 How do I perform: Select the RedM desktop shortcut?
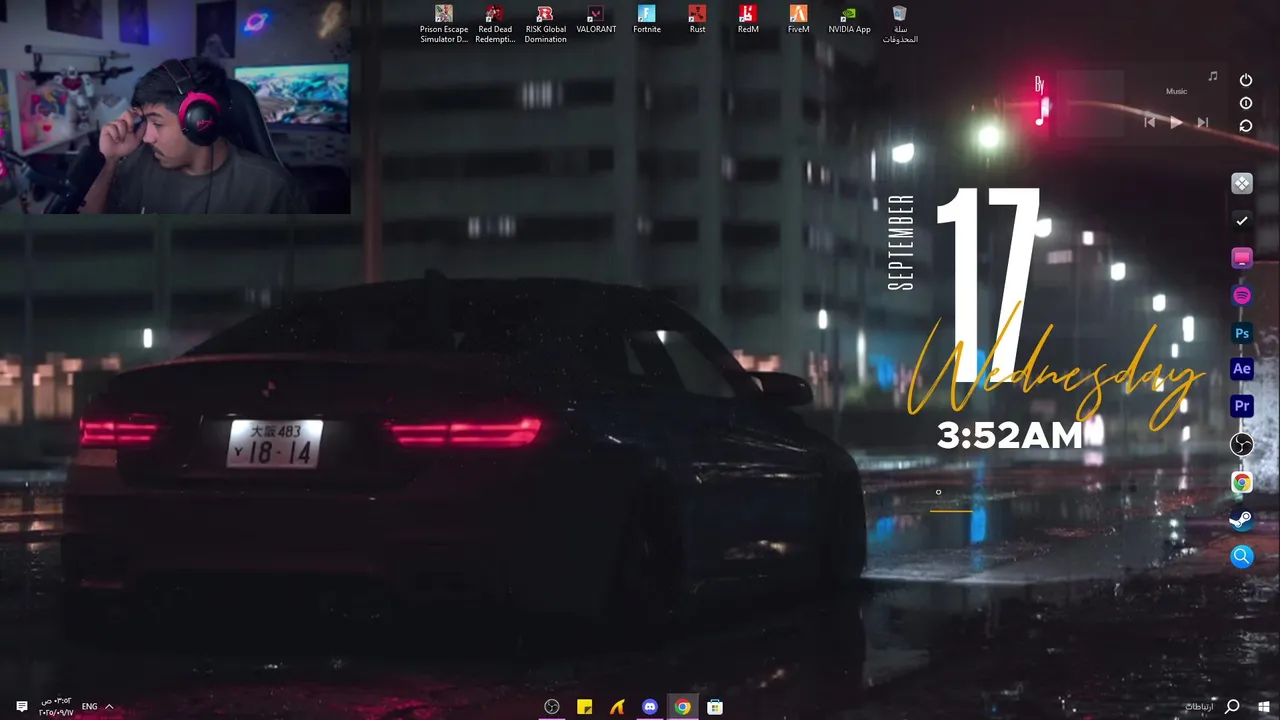(x=748, y=20)
